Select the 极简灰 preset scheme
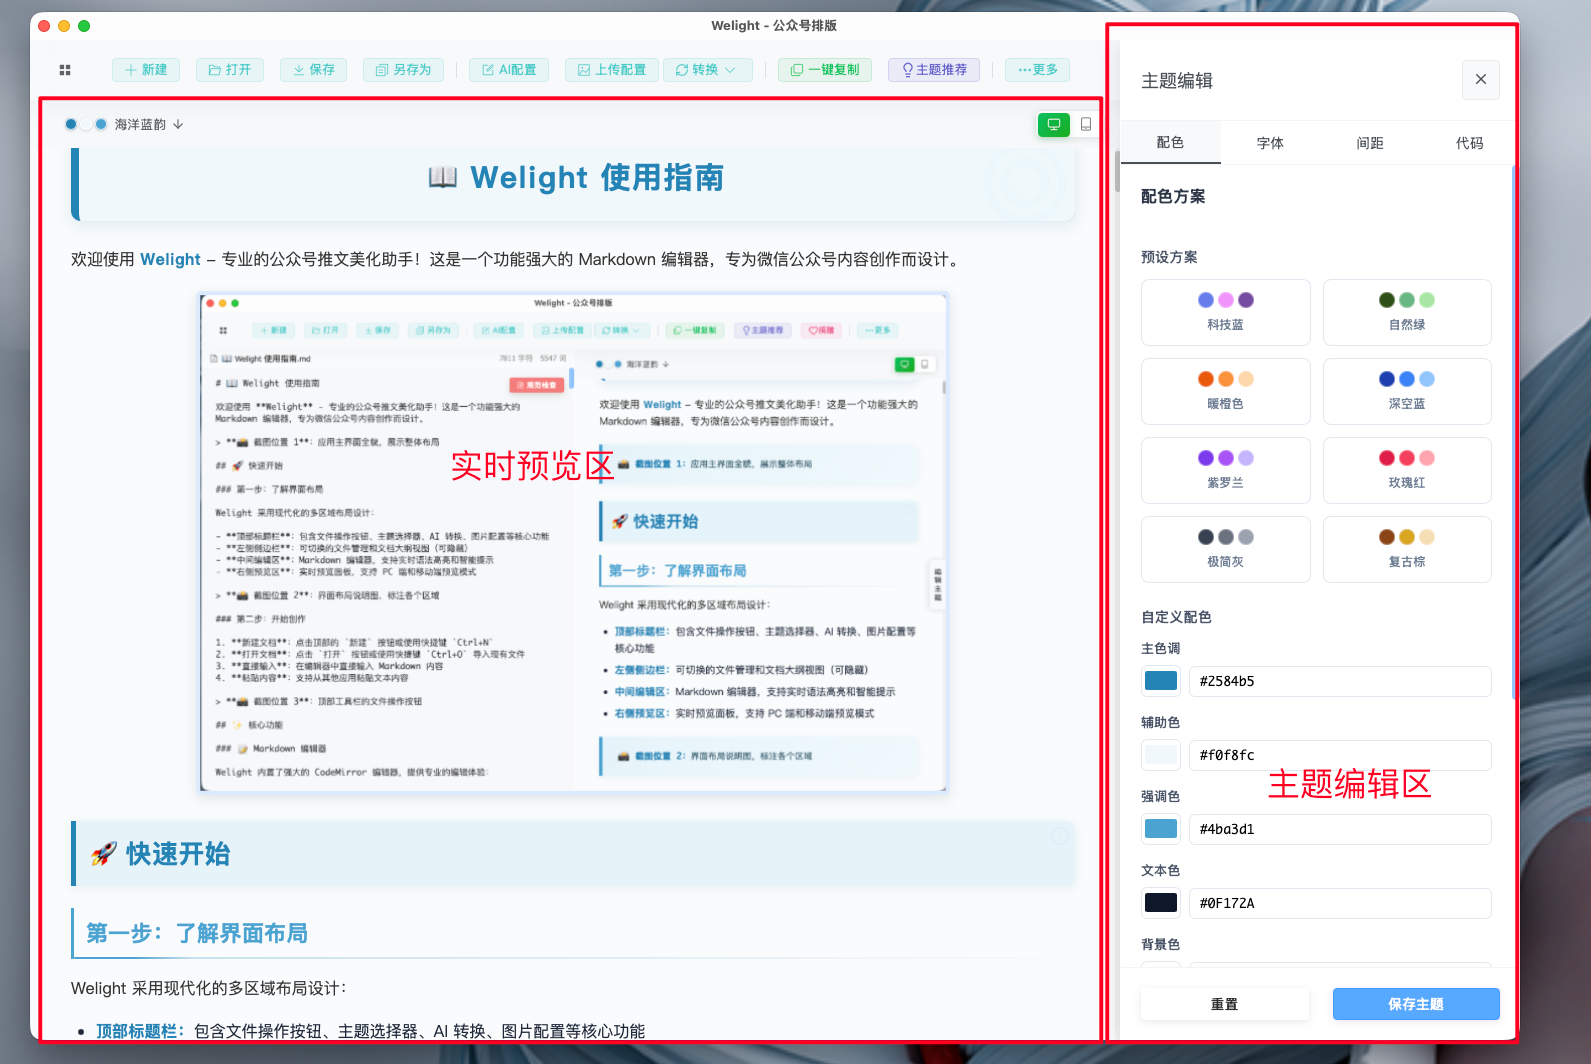Screen dimensions: 1591x1064 click(1226, 549)
